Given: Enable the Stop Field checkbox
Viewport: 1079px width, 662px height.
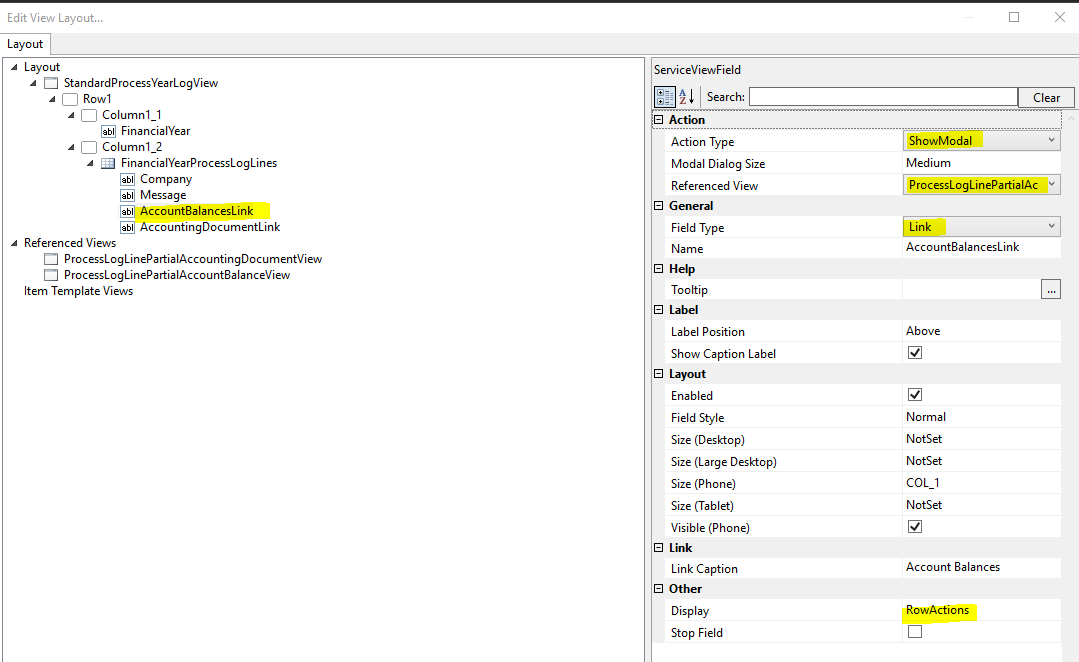Looking at the screenshot, I should (915, 631).
